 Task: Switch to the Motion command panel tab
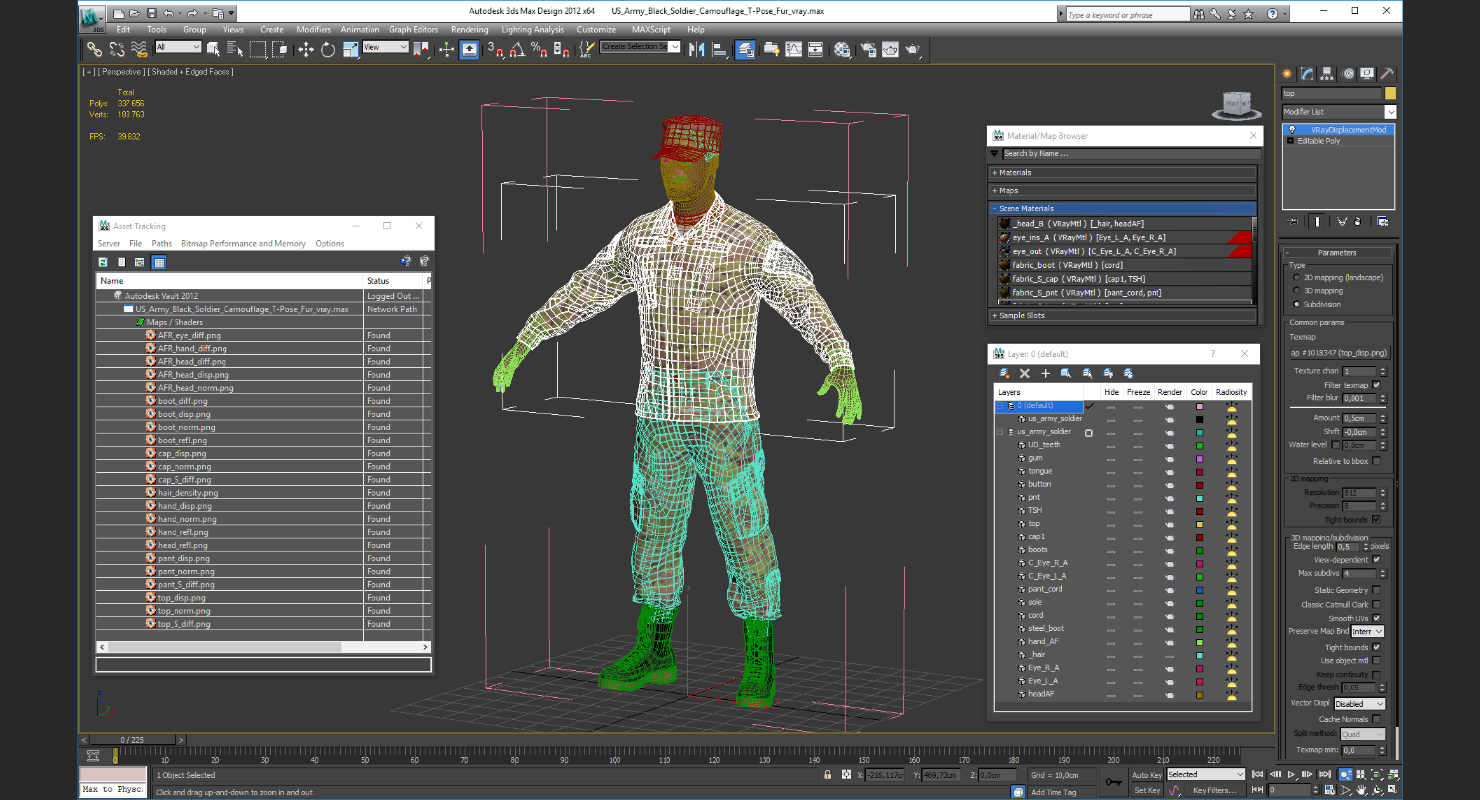click(x=1347, y=74)
